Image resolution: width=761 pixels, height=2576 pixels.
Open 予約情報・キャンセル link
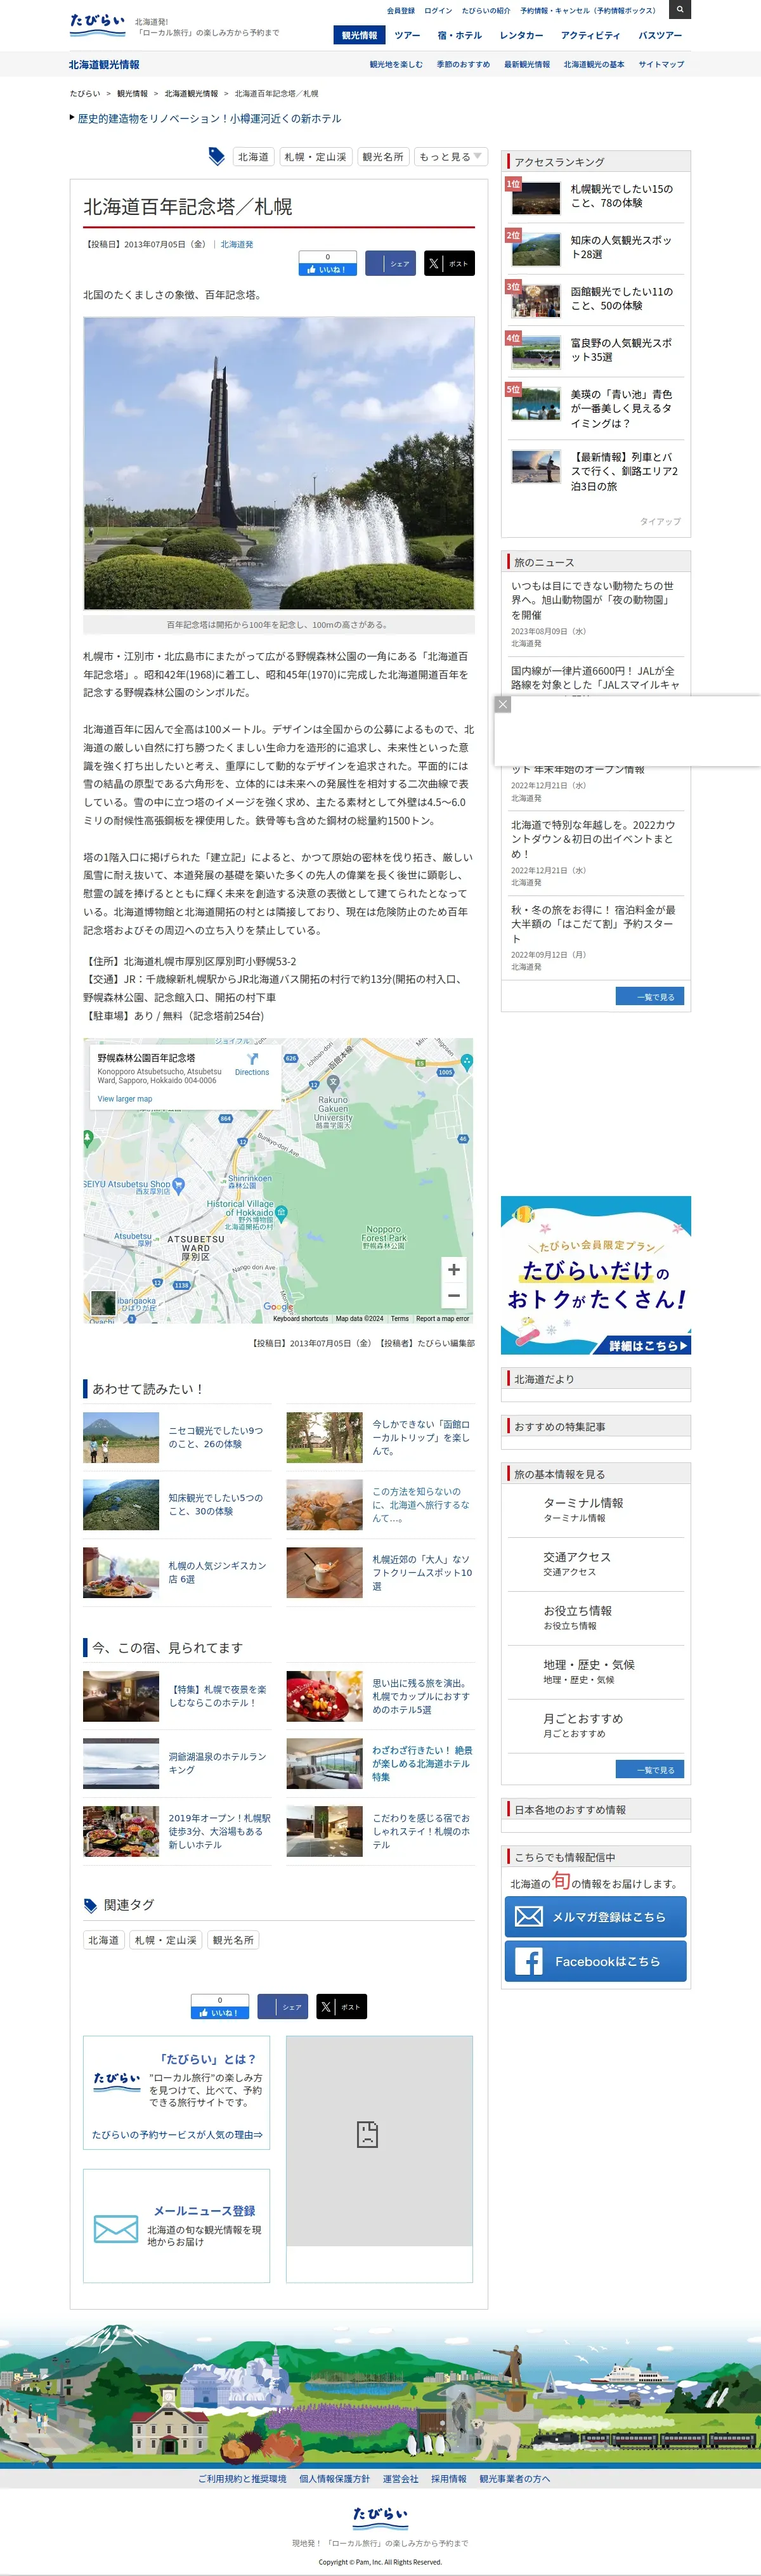(588, 10)
